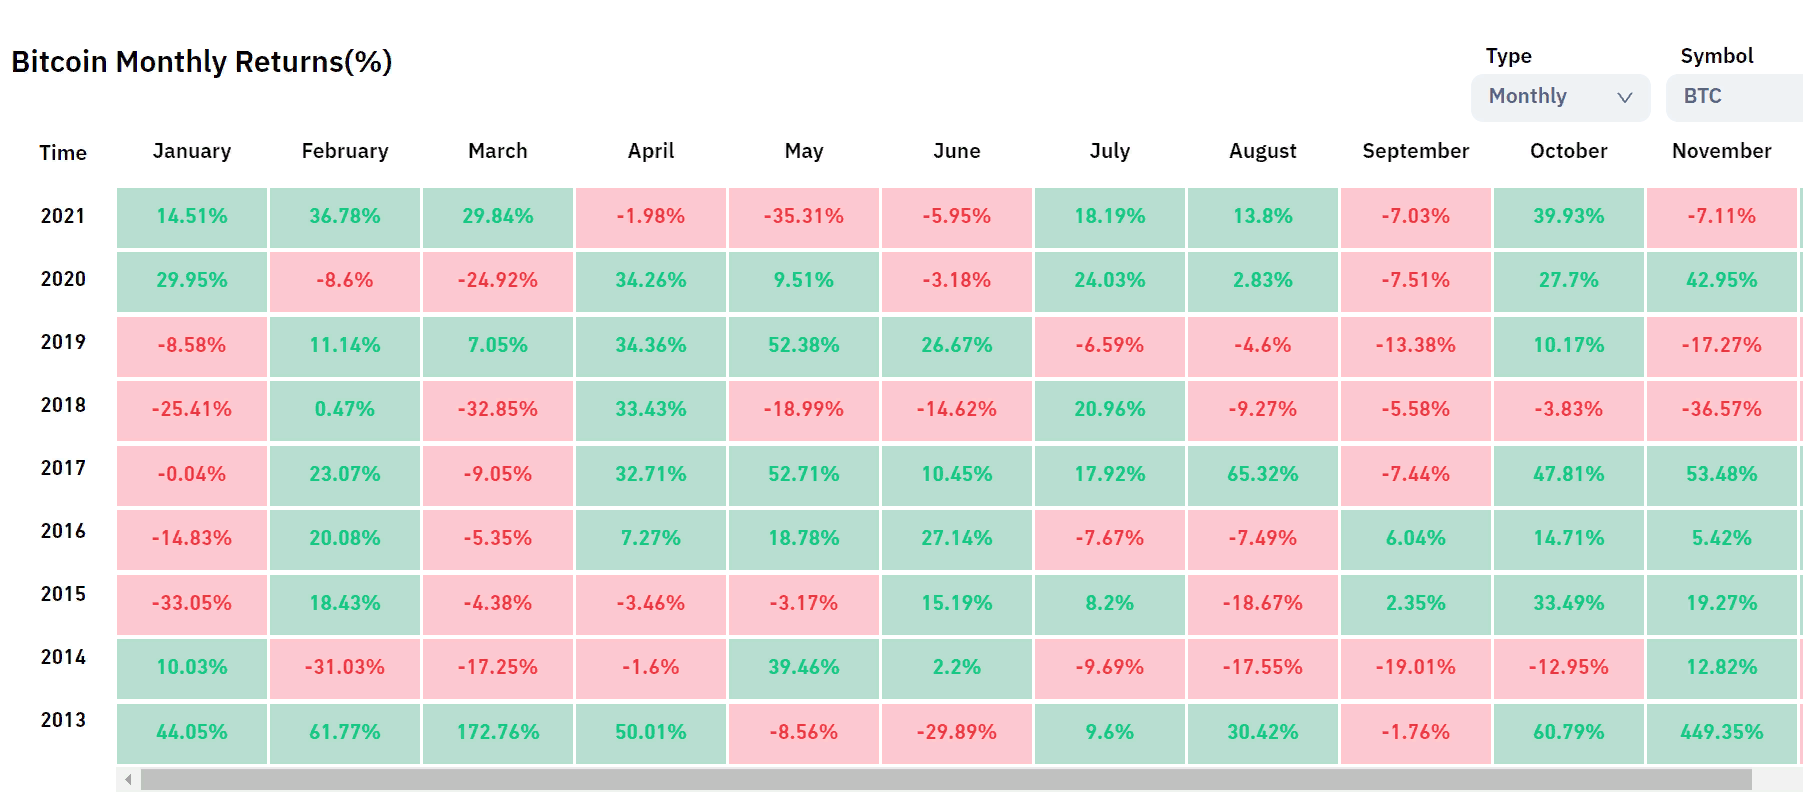1803x807 pixels.
Task: Click the January column header
Action: pyautogui.click(x=192, y=151)
